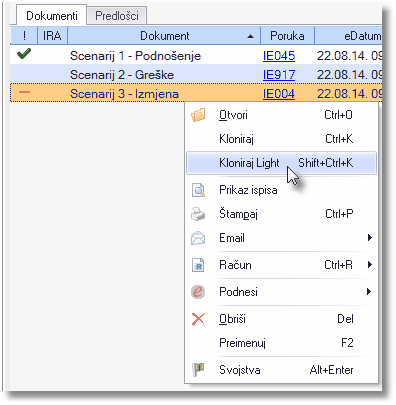The height and width of the screenshot is (405, 396).
Task: Click the red e icon beside Podnesi
Action: [x=198, y=292]
